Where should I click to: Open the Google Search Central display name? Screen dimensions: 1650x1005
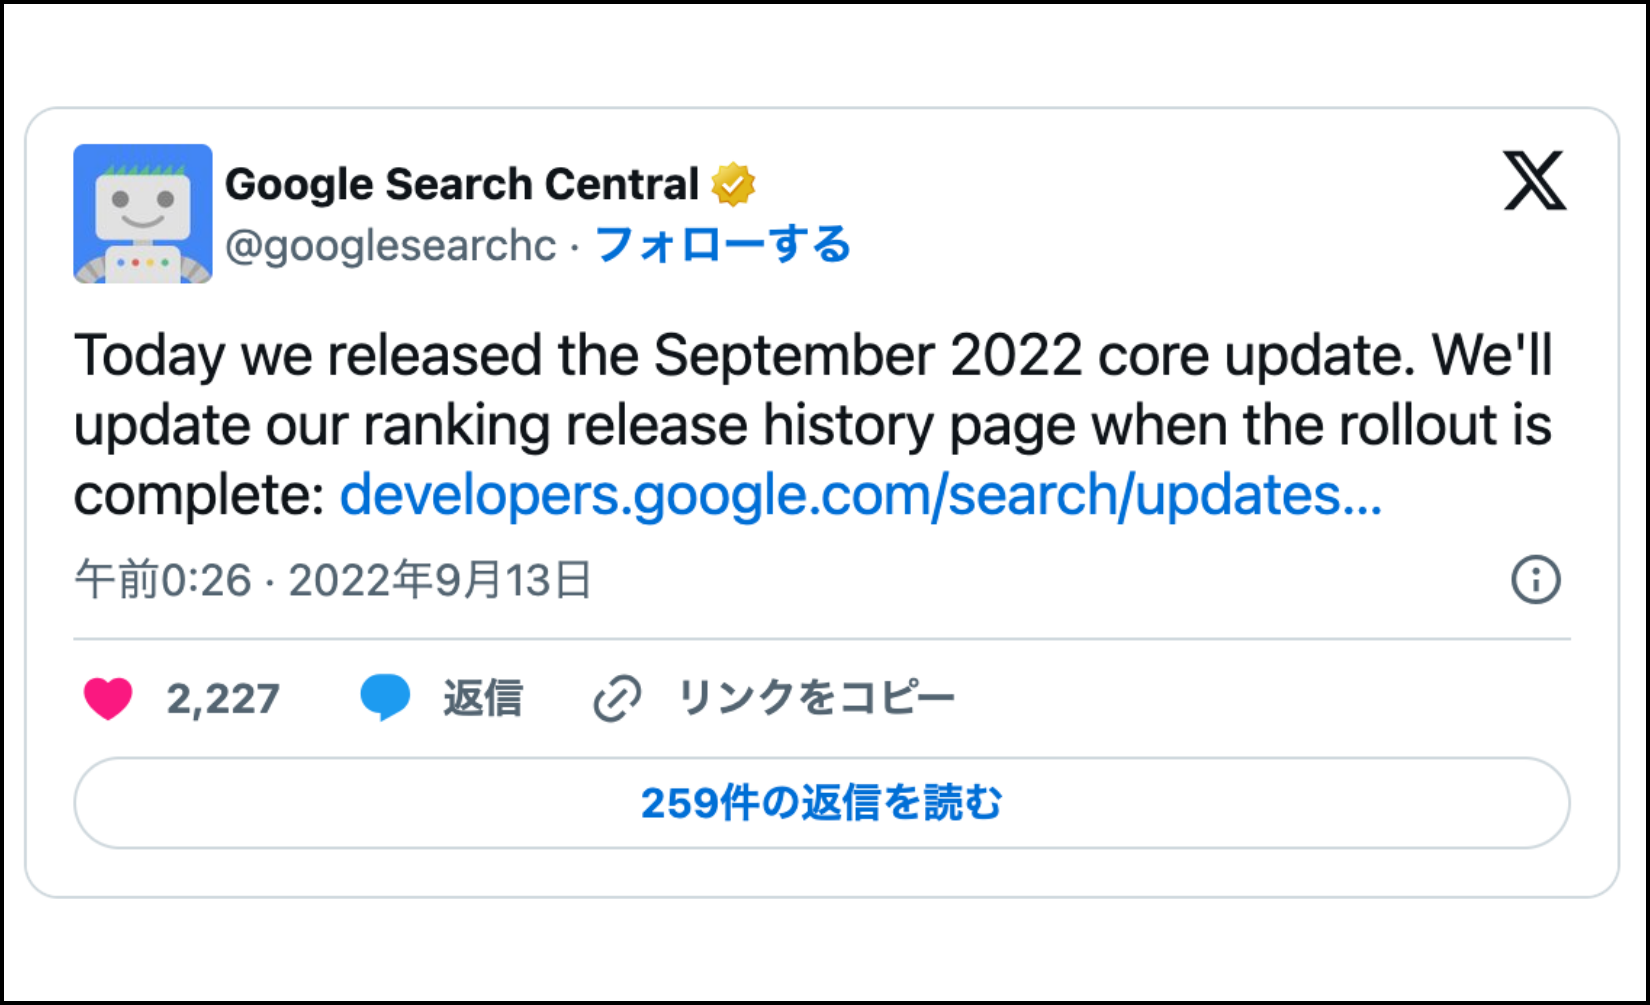click(462, 185)
